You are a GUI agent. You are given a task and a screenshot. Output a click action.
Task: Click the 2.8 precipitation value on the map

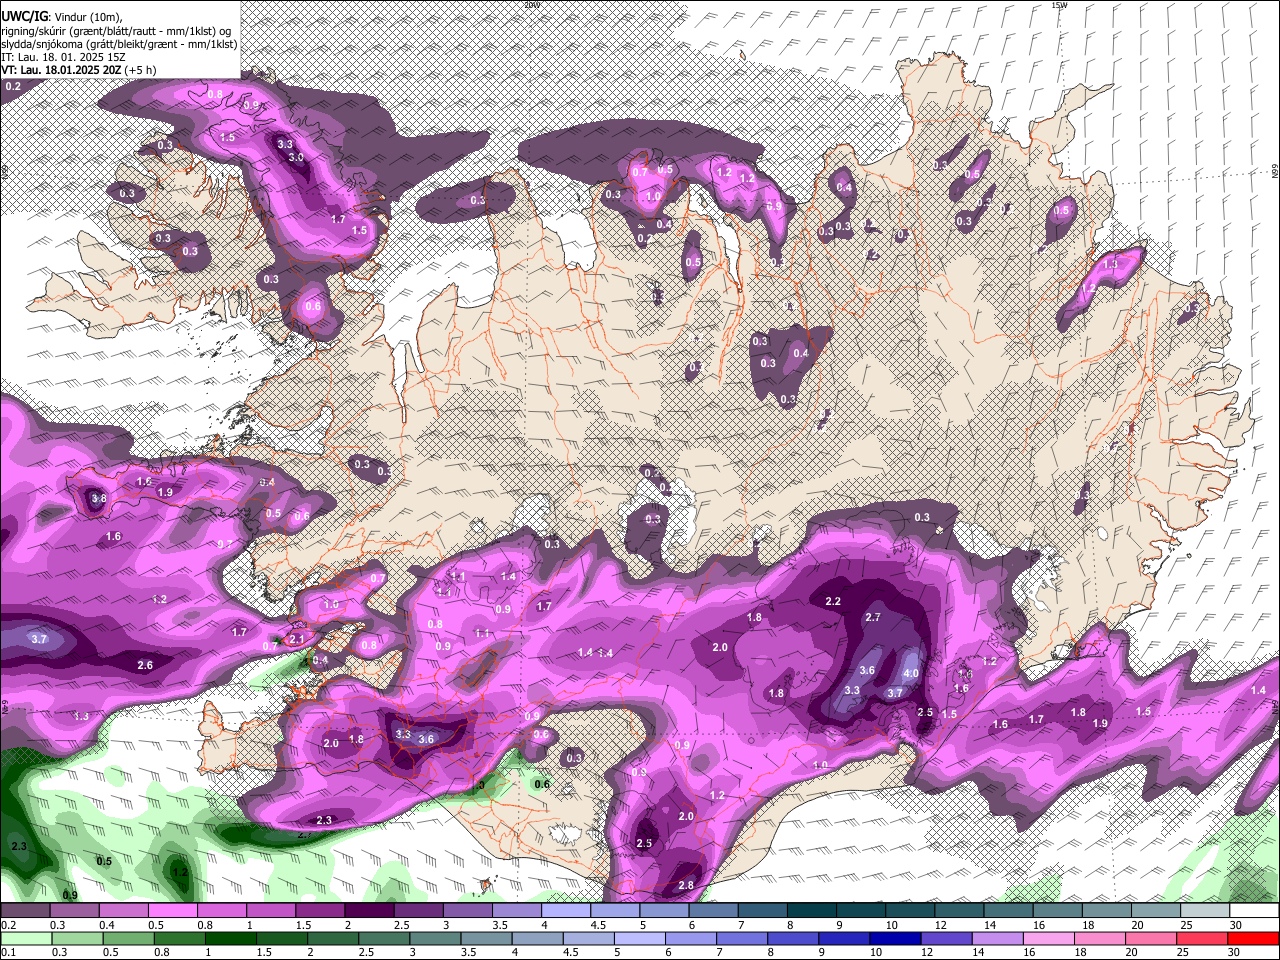pos(686,885)
